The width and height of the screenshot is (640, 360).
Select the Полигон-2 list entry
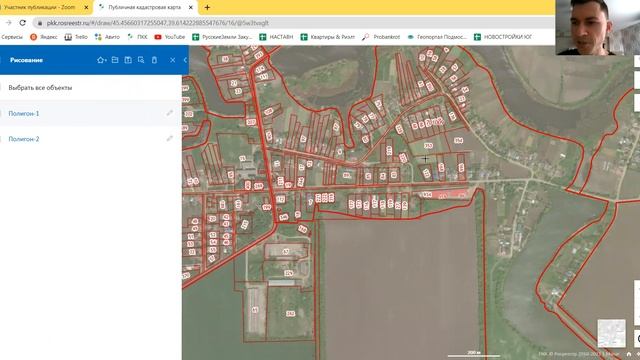click(x=91, y=139)
